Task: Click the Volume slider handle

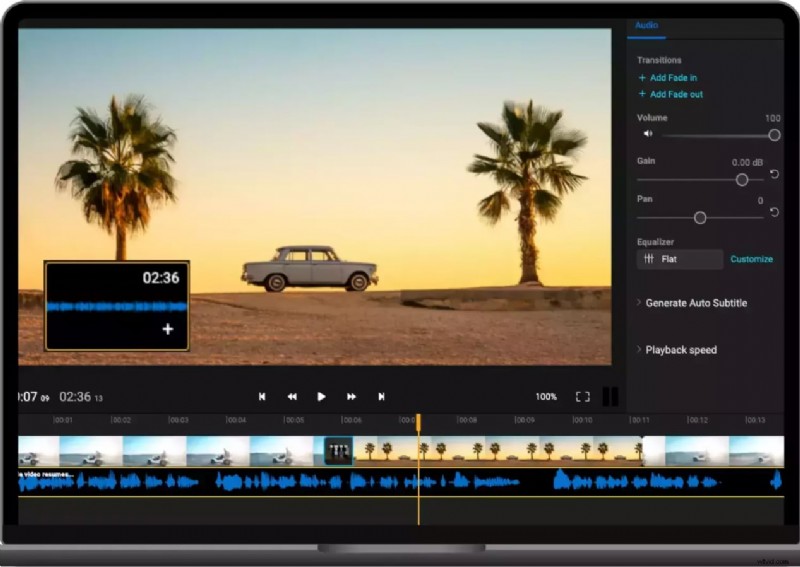Action: (774, 135)
